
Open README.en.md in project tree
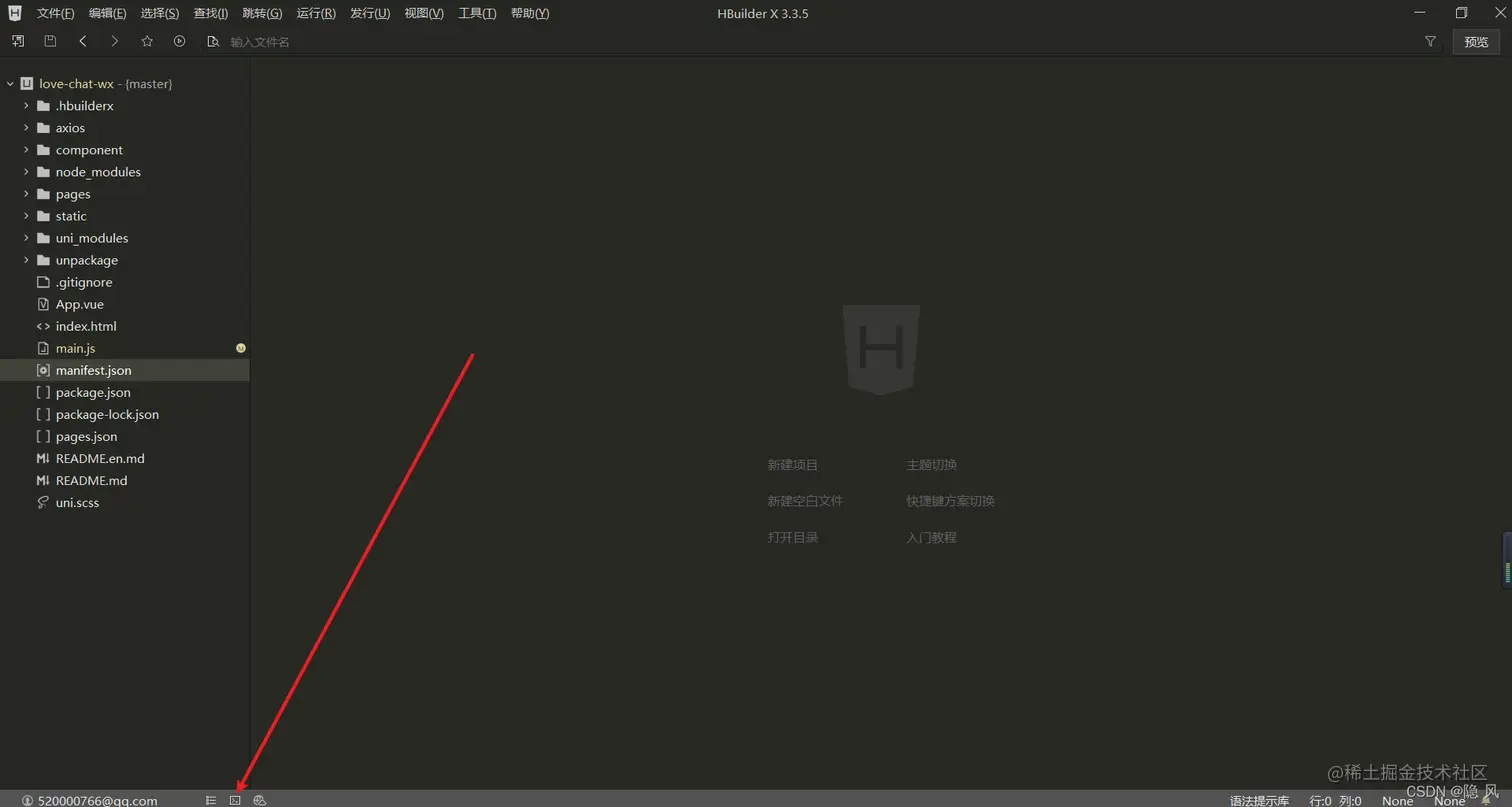pos(100,458)
